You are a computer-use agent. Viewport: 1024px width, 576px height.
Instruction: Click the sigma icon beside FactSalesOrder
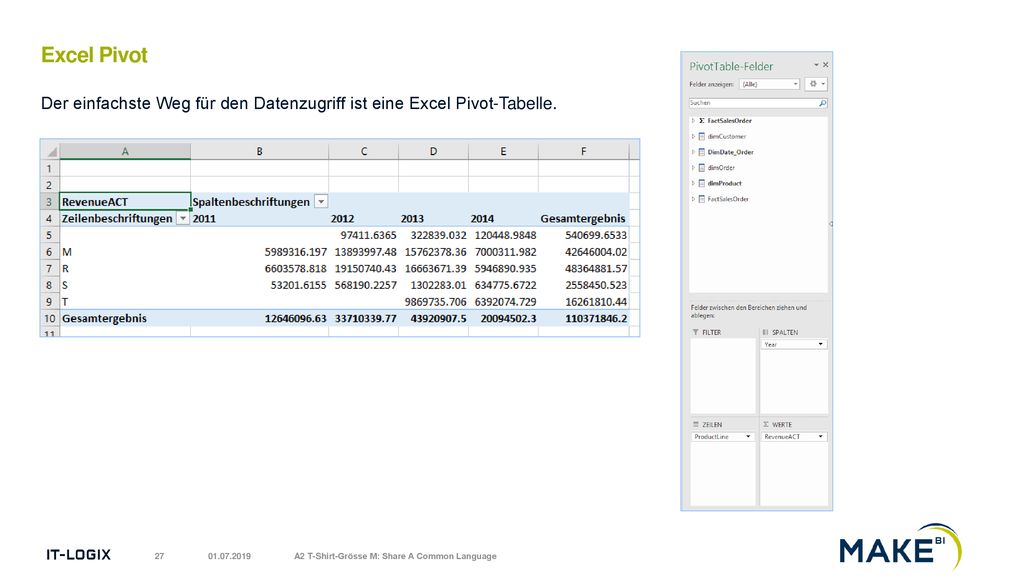pos(701,121)
